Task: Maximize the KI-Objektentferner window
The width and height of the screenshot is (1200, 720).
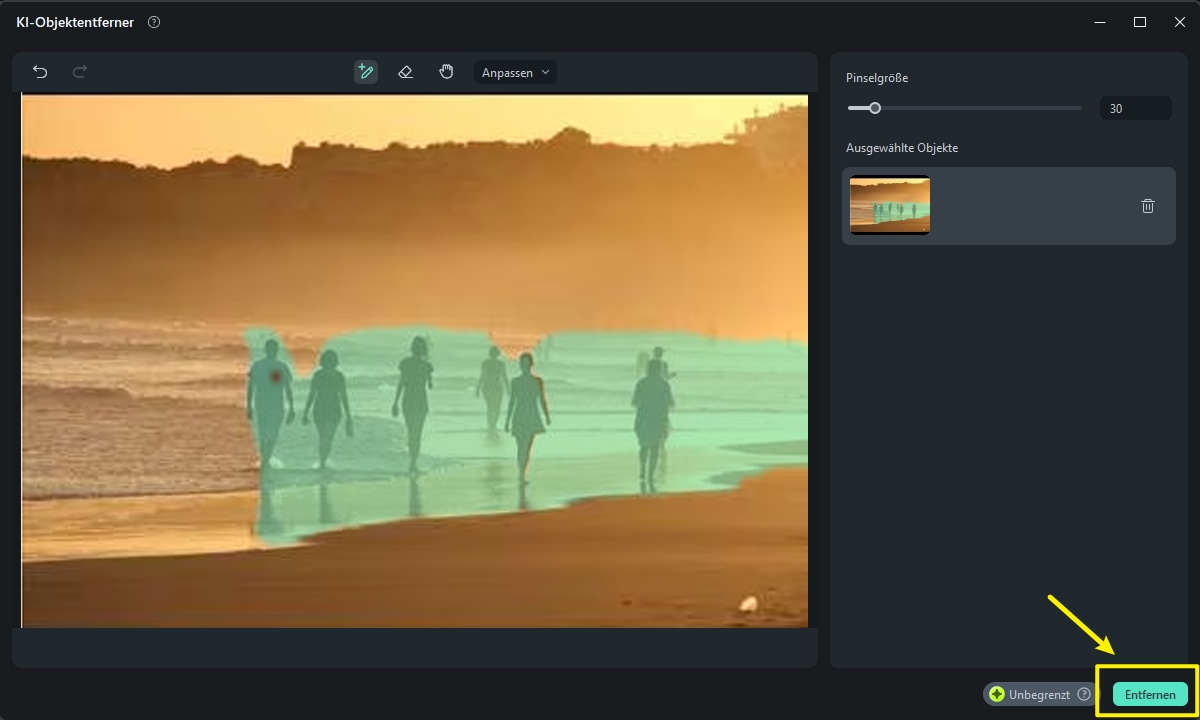Action: click(1139, 22)
